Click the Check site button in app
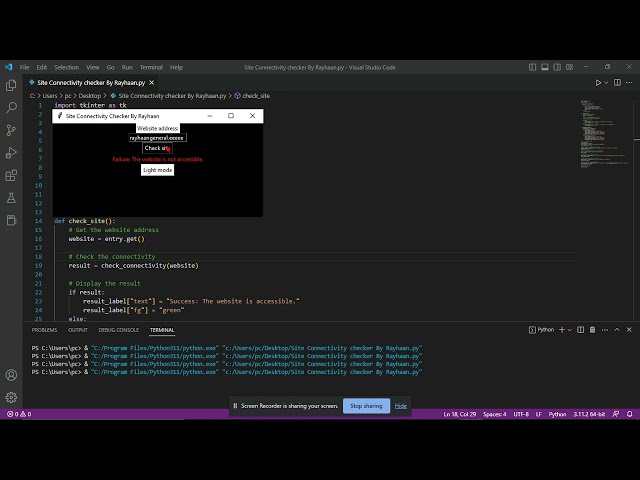 tap(158, 148)
